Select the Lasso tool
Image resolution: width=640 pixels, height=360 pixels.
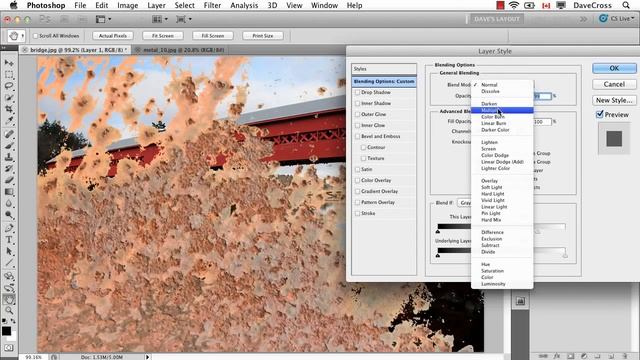pos(9,86)
